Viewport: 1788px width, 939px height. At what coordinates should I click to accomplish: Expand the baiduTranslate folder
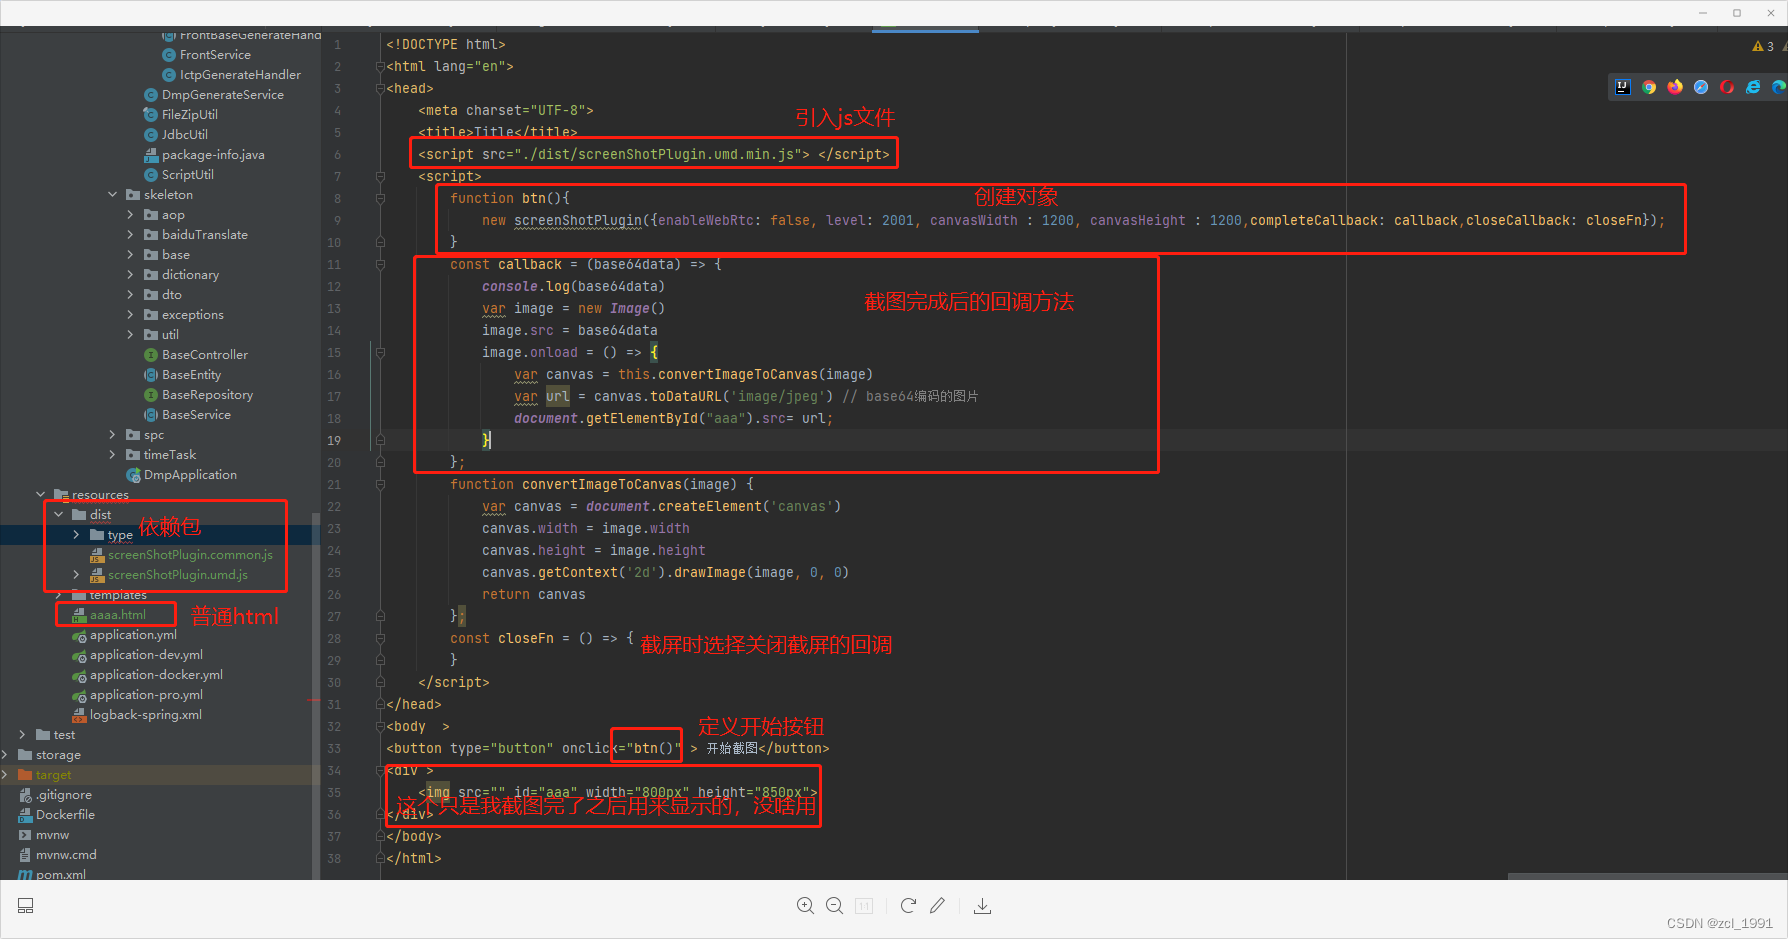[131, 235]
